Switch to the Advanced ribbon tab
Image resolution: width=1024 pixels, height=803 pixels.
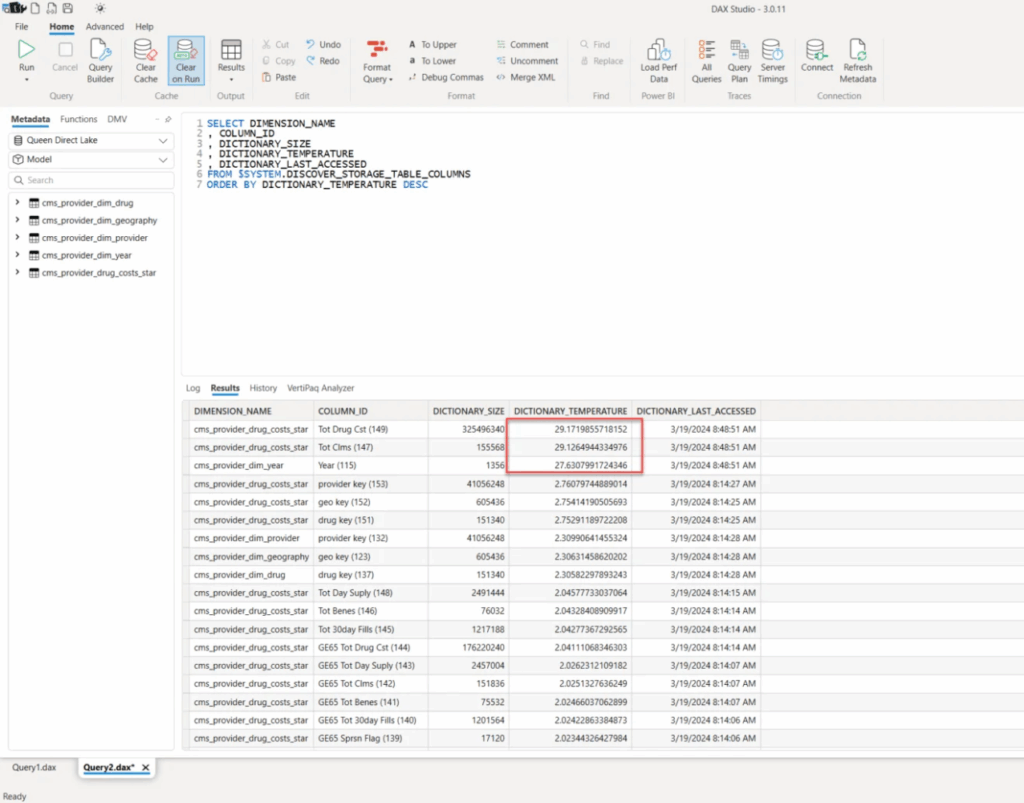[105, 27]
